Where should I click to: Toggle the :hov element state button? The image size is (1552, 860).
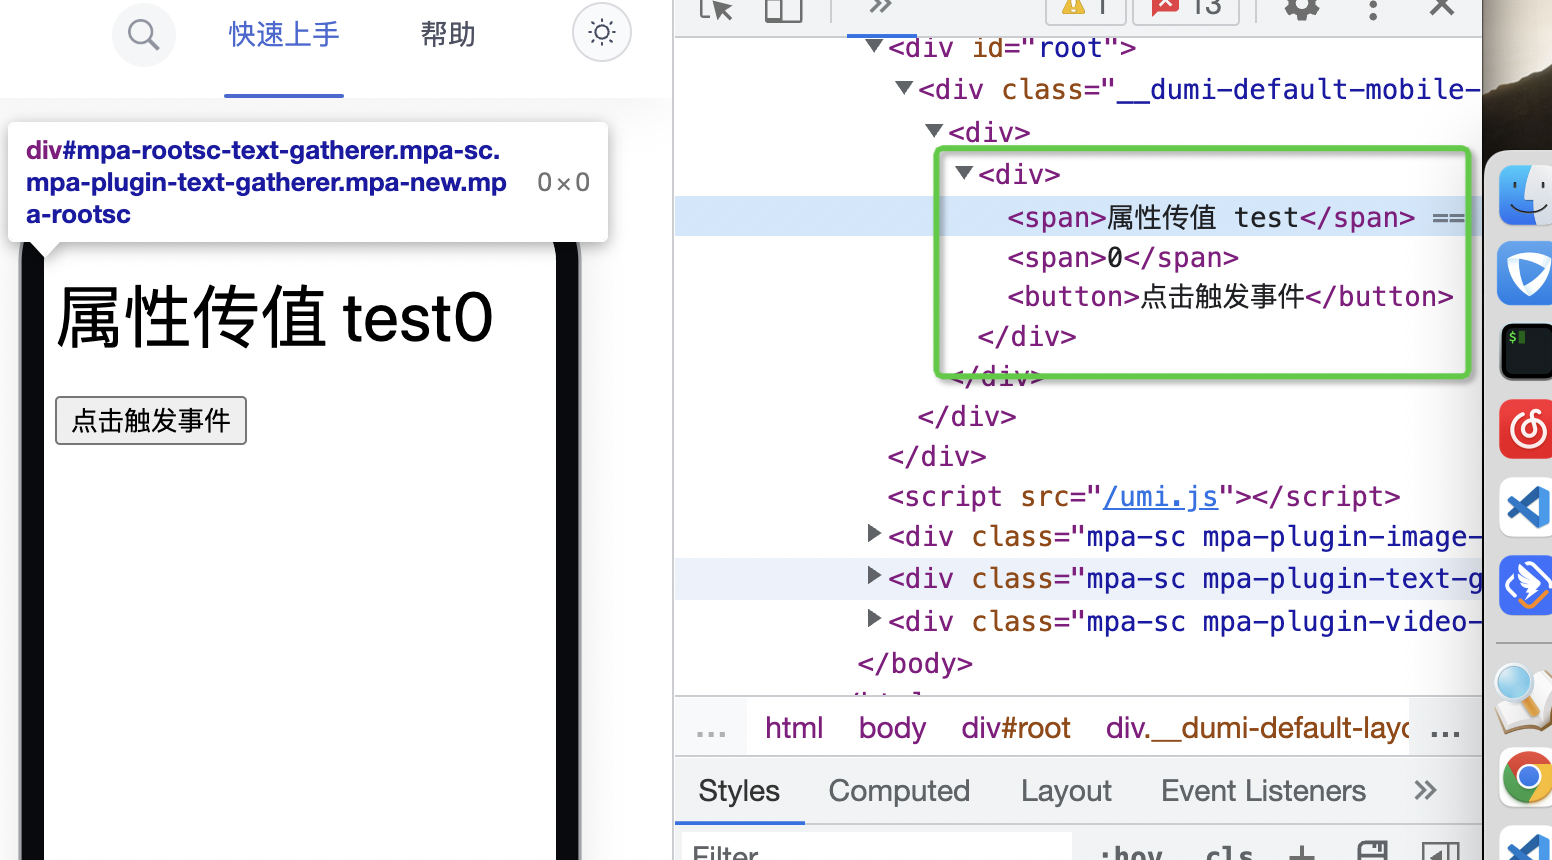1131,853
